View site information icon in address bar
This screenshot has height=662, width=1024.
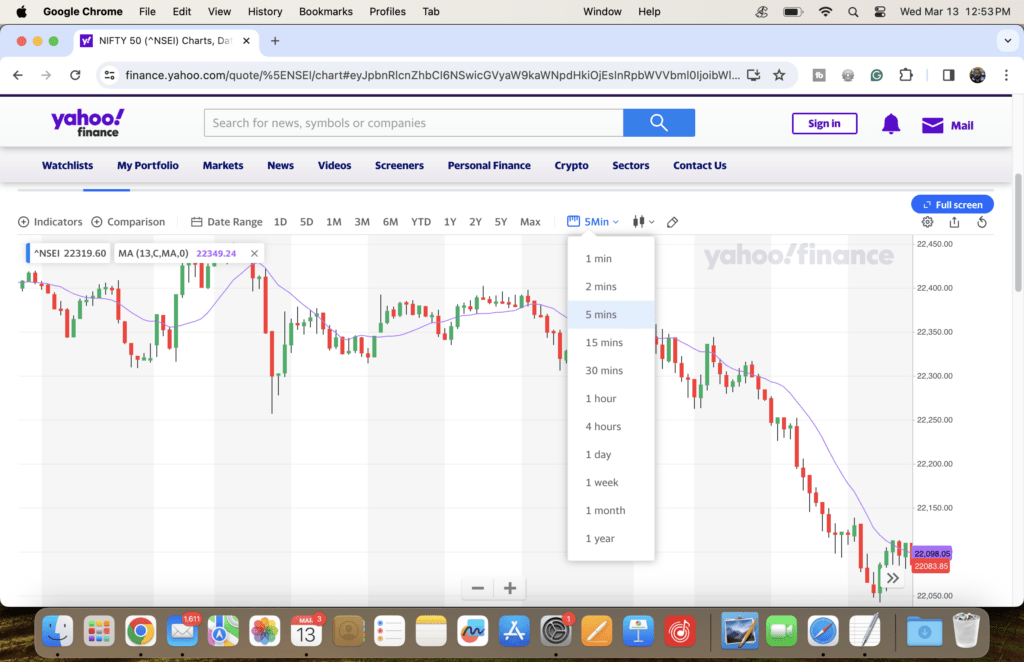click(110, 75)
